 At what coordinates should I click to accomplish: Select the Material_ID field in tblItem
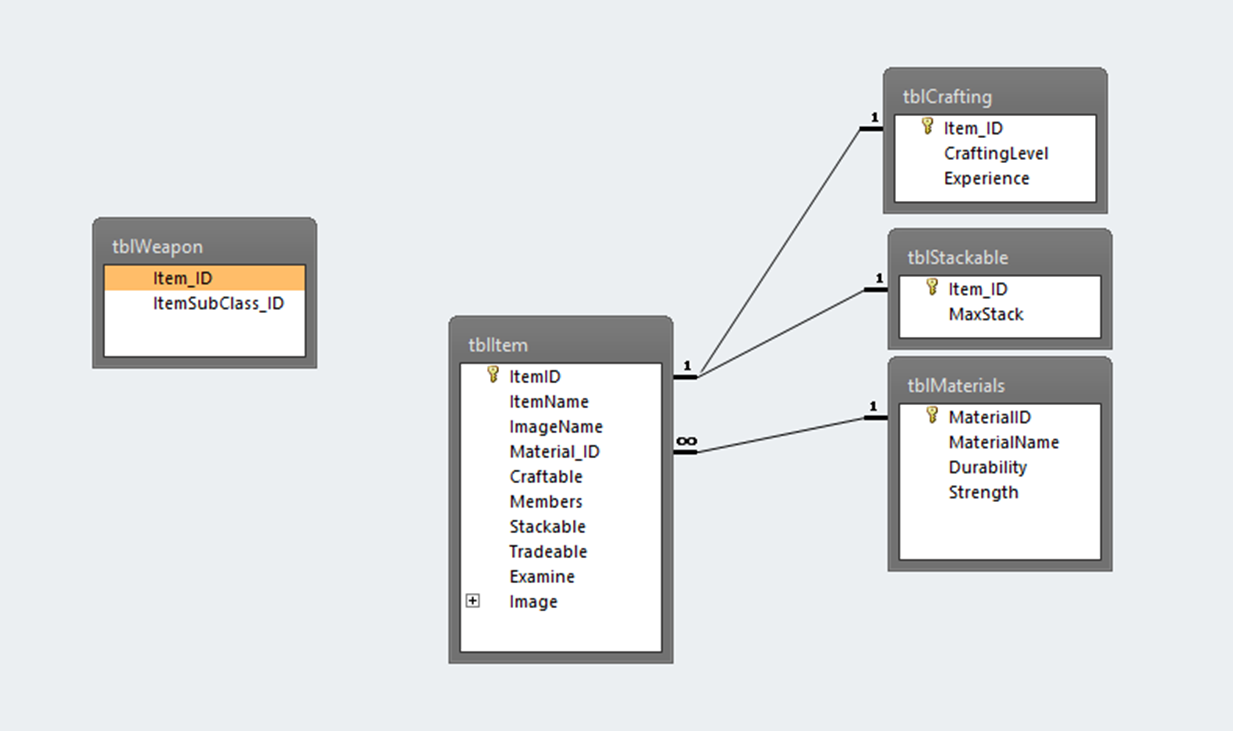pyautogui.click(x=554, y=452)
